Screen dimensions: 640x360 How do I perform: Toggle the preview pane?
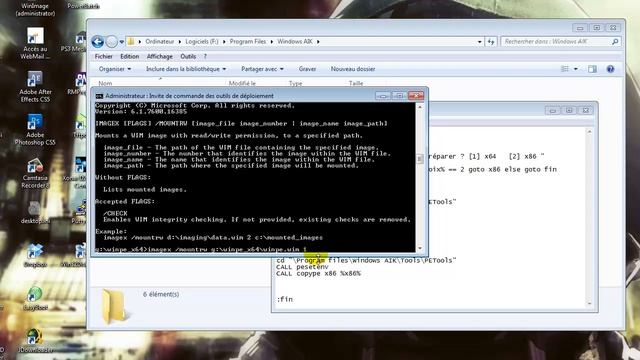tap(592, 69)
